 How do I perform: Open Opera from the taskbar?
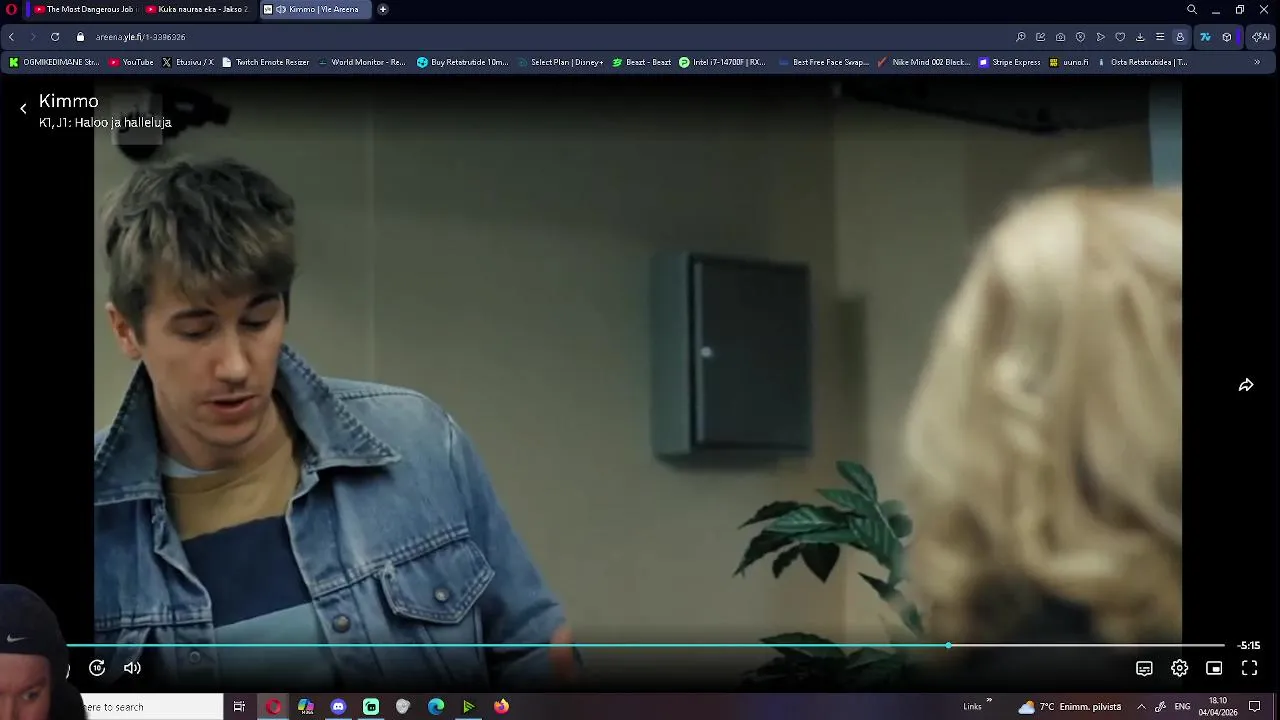[273, 707]
